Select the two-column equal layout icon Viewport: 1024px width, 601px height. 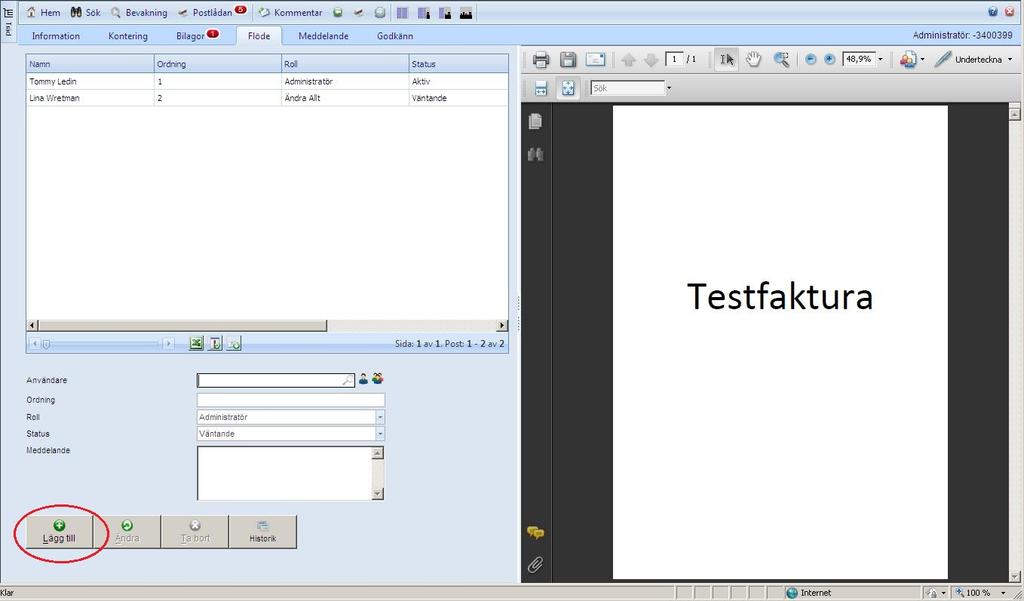(402, 12)
